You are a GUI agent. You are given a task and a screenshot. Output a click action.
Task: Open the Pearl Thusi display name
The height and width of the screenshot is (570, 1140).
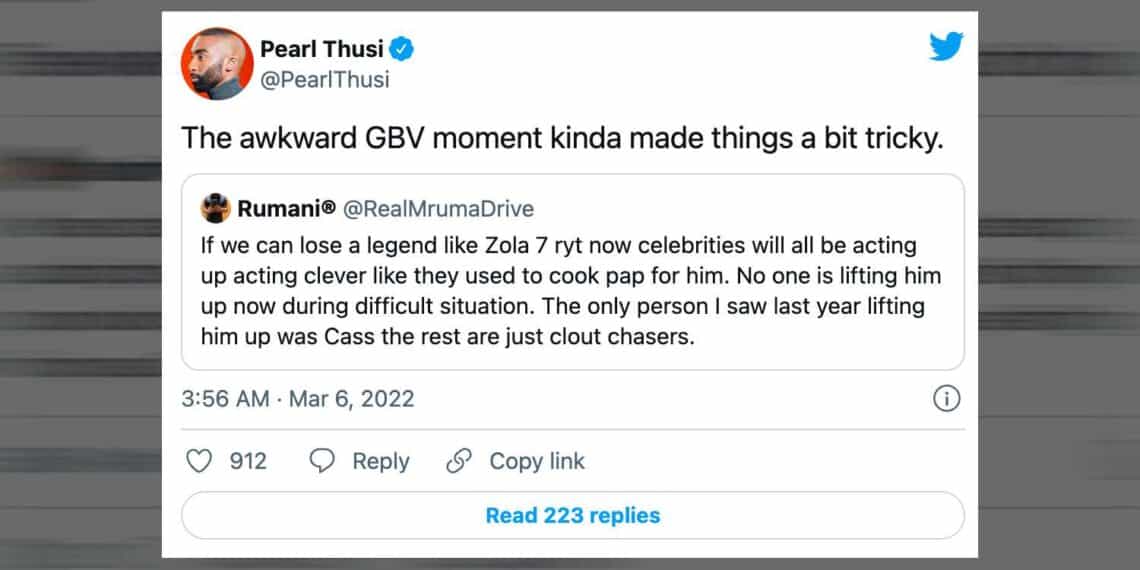(x=320, y=49)
